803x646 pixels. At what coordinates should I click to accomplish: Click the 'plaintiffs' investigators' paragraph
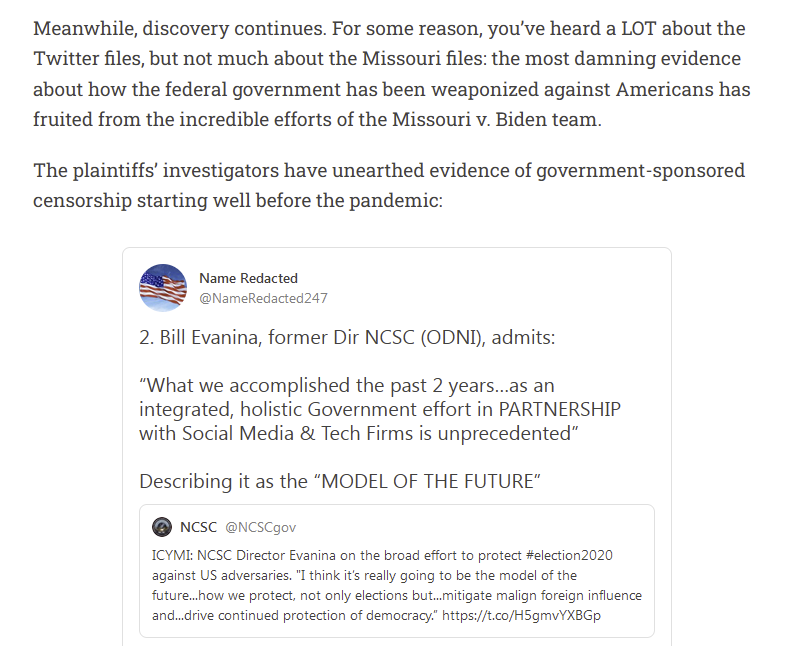tap(389, 185)
